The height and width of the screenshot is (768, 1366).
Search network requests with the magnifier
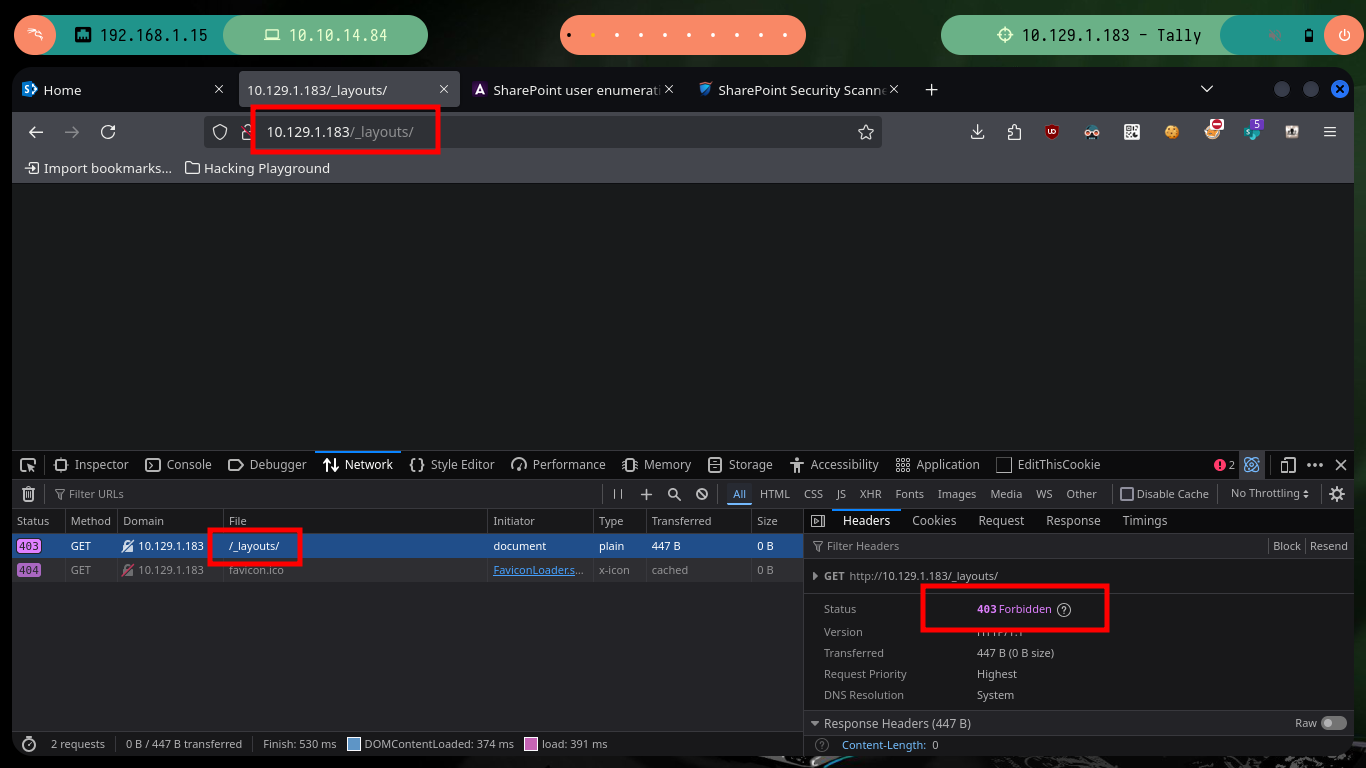point(674,494)
